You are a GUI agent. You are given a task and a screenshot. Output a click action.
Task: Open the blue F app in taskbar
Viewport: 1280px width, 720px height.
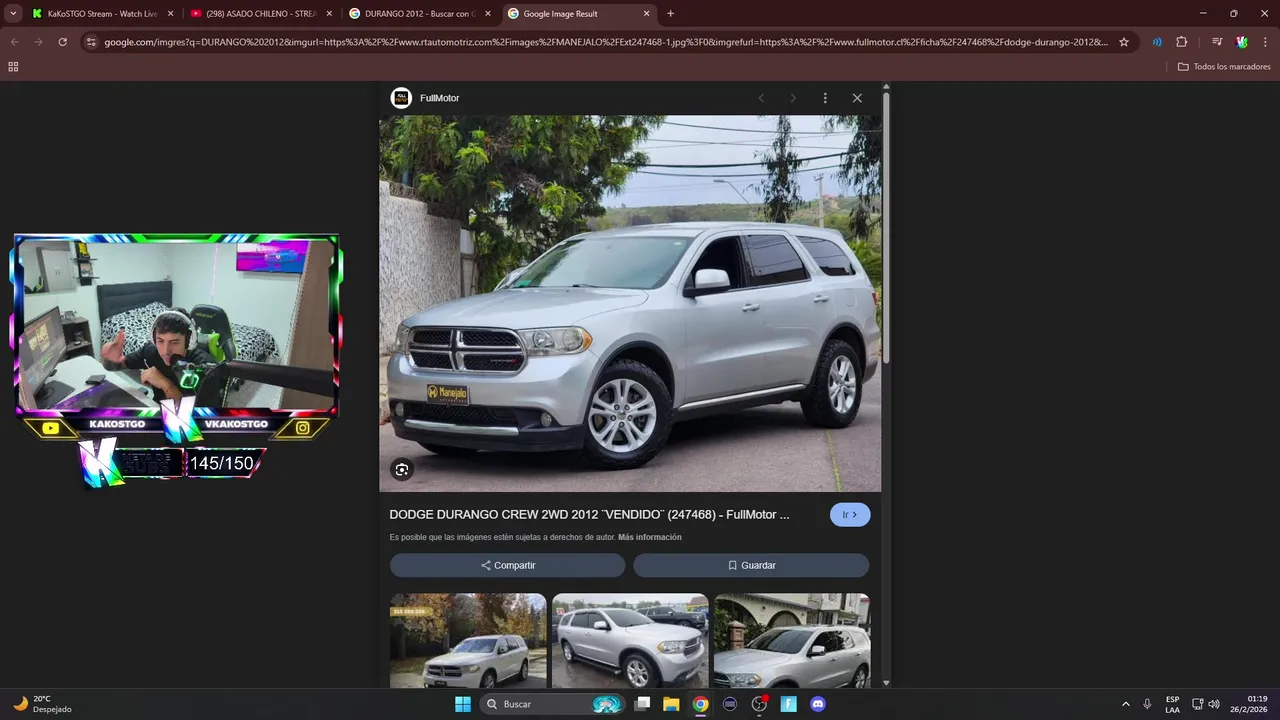pyautogui.click(x=788, y=704)
